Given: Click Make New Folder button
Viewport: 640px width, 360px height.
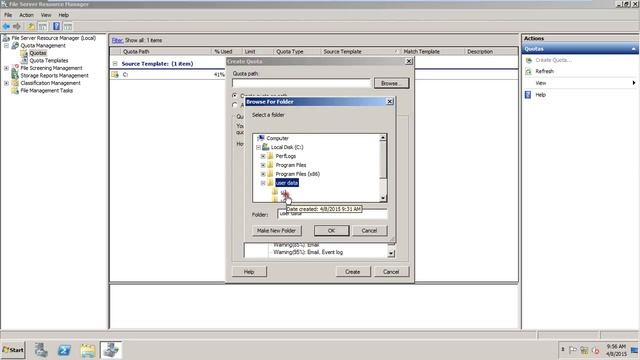Looking at the screenshot, I should pyautogui.click(x=276, y=231).
